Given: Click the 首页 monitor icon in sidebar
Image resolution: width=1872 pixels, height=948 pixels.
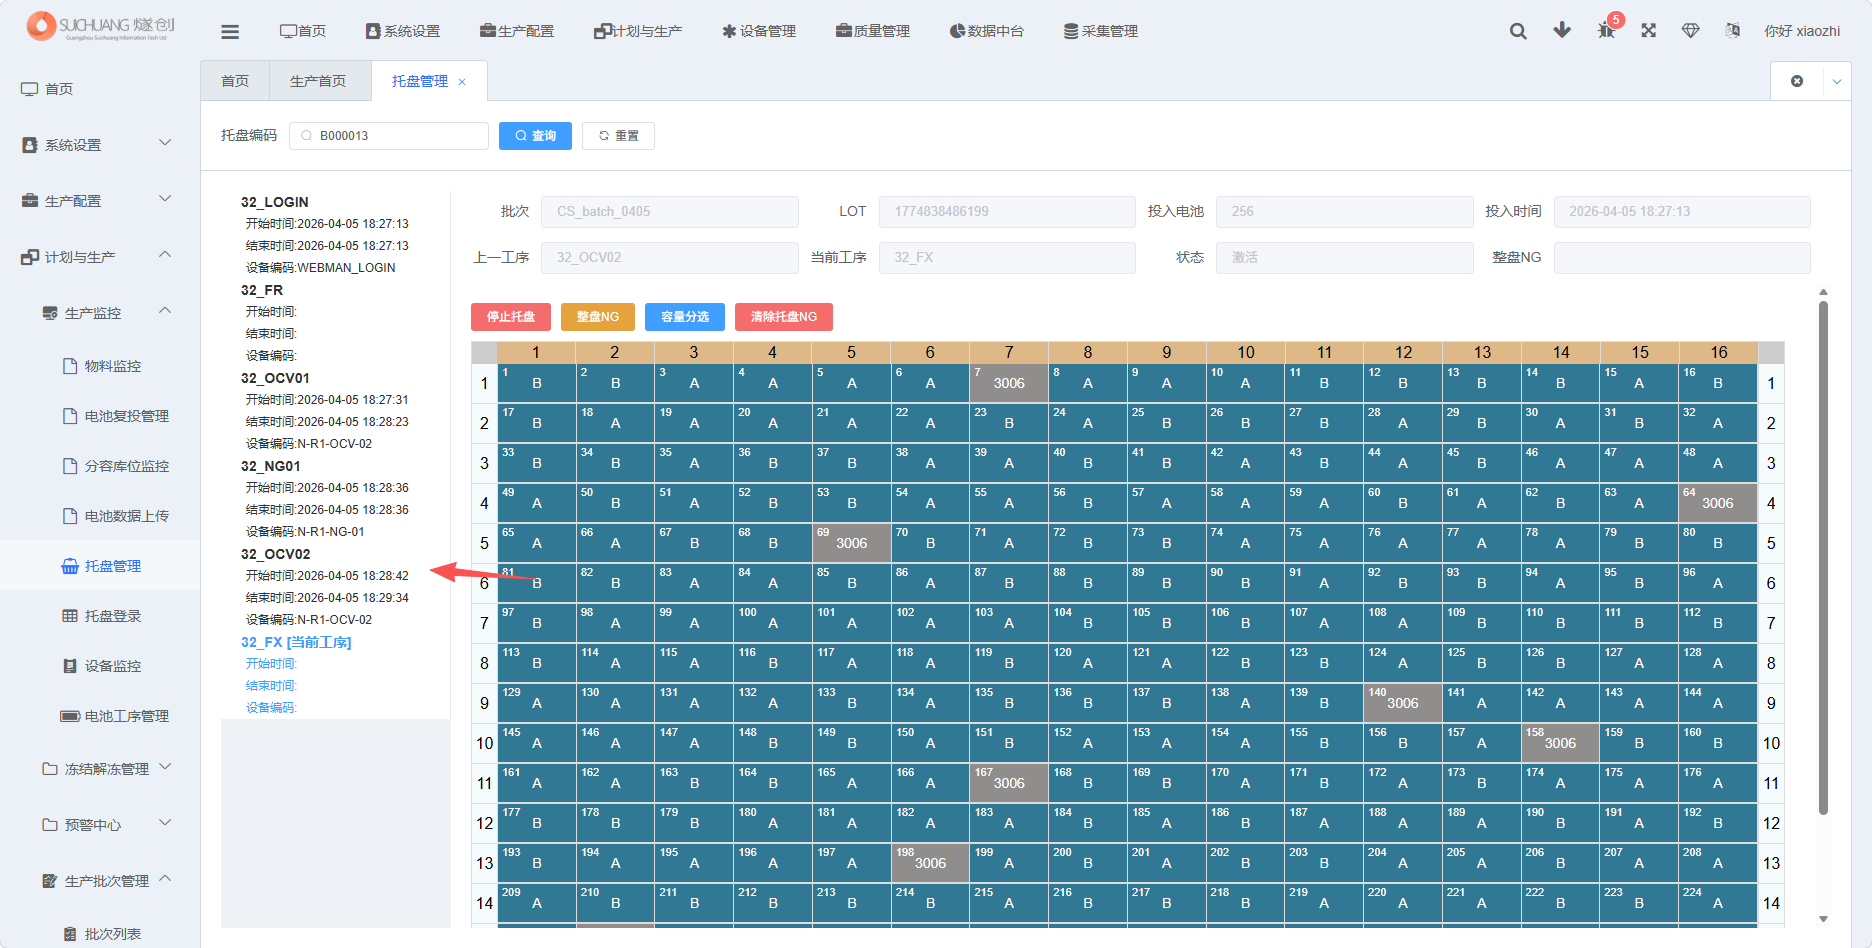Looking at the screenshot, I should [29, 89].
